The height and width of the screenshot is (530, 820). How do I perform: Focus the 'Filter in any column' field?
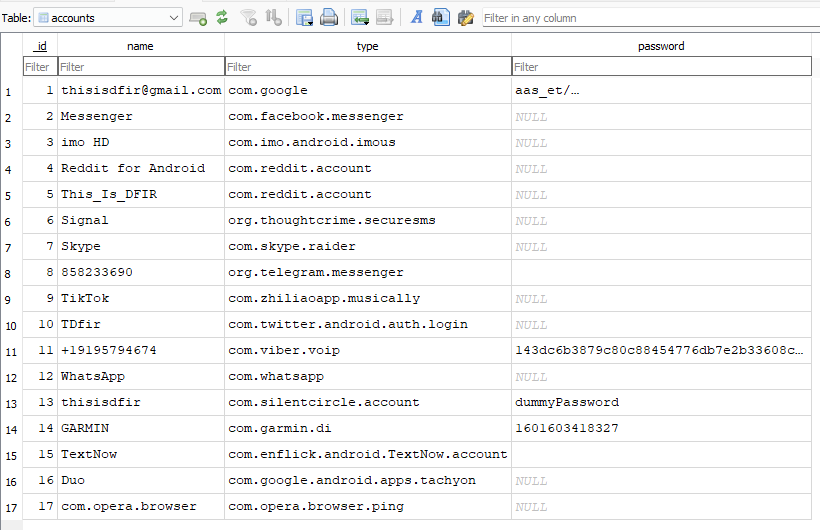pyautogui.click(x=651, y=18)
